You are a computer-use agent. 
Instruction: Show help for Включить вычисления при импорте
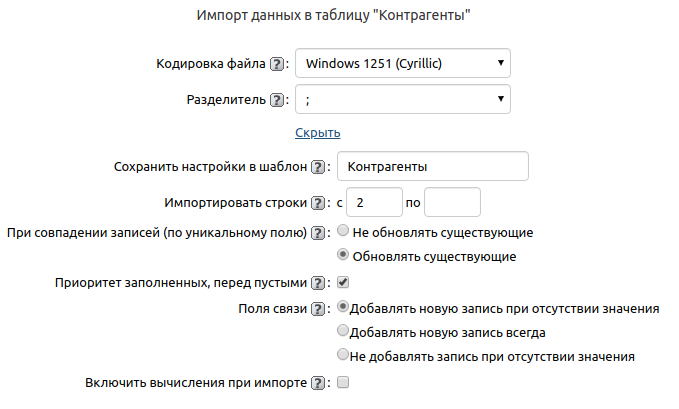[319, 382]
